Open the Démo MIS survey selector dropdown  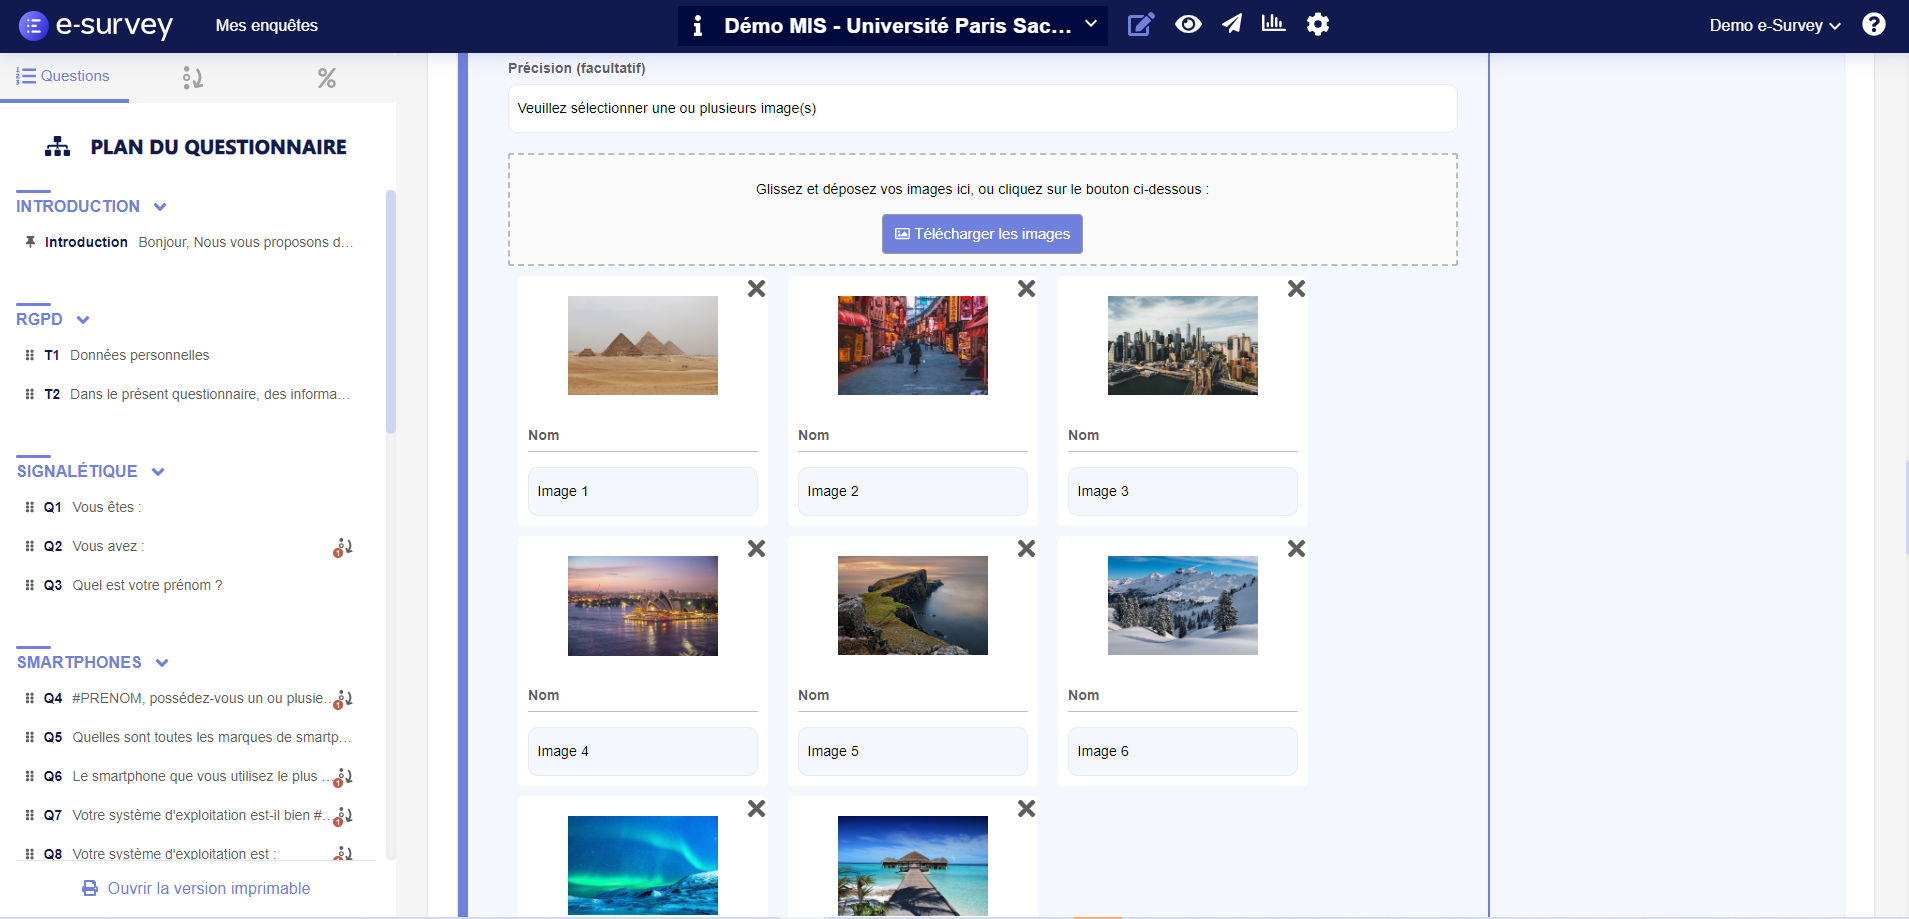pos(1091,24)
